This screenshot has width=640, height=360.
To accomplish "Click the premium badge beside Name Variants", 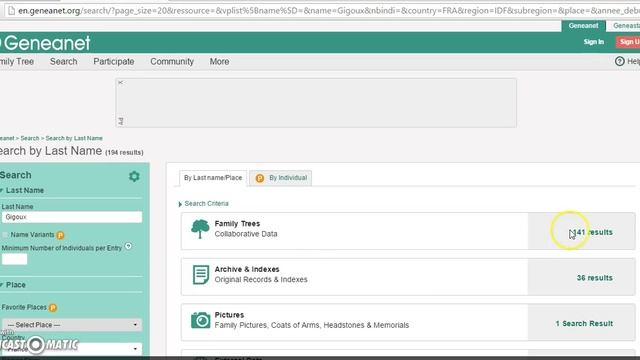I will tap(60, 235).
